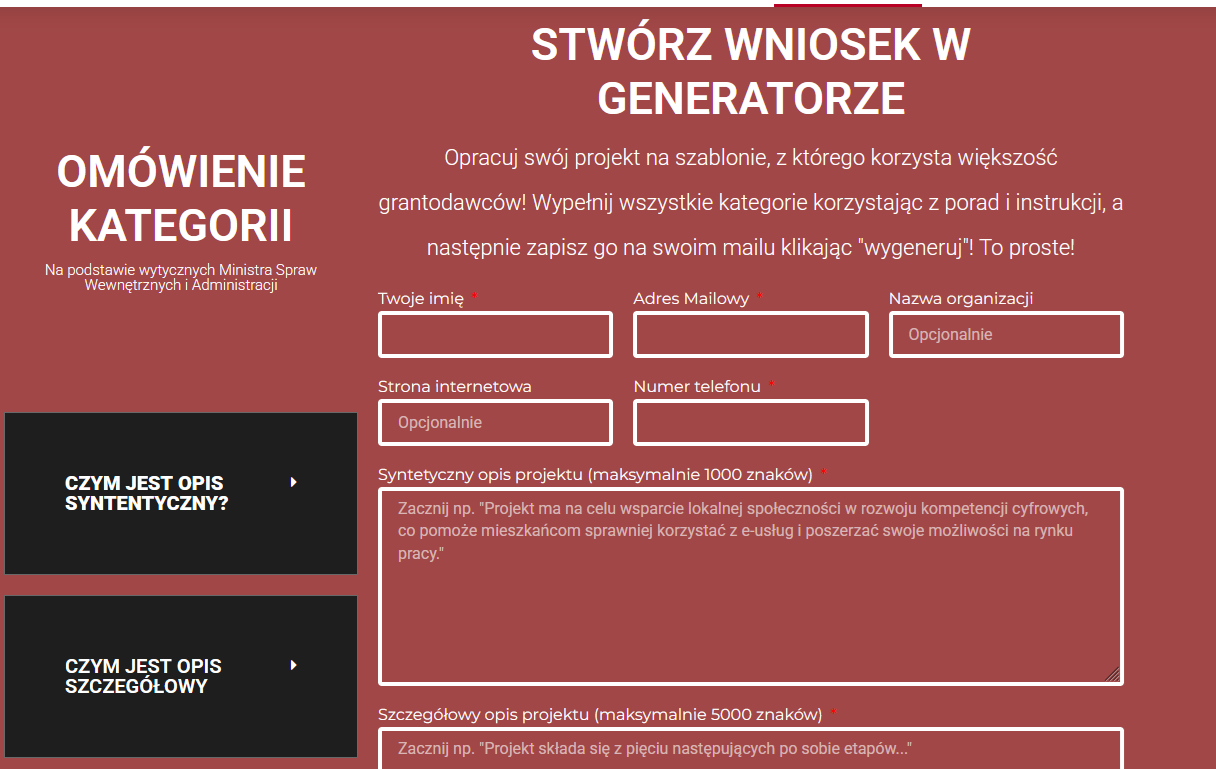Click the 'Adres Mailowy' field label
1216x769 pixels.
[690, 298]
